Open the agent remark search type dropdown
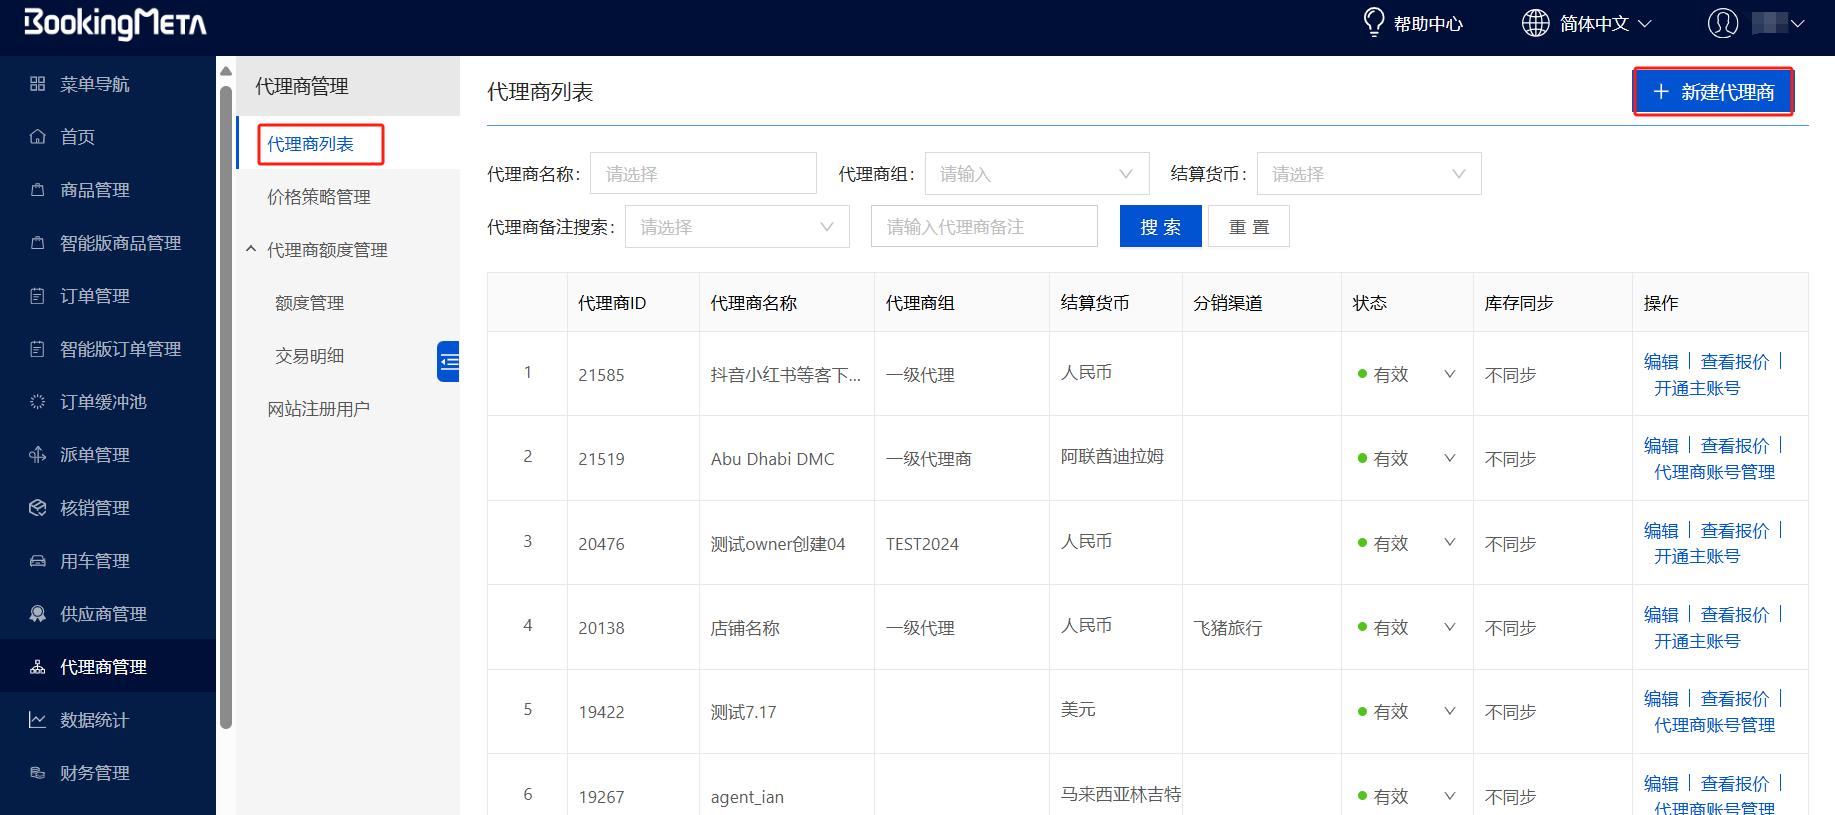Screen dimensions: 1835x815 tap(736, 227)
